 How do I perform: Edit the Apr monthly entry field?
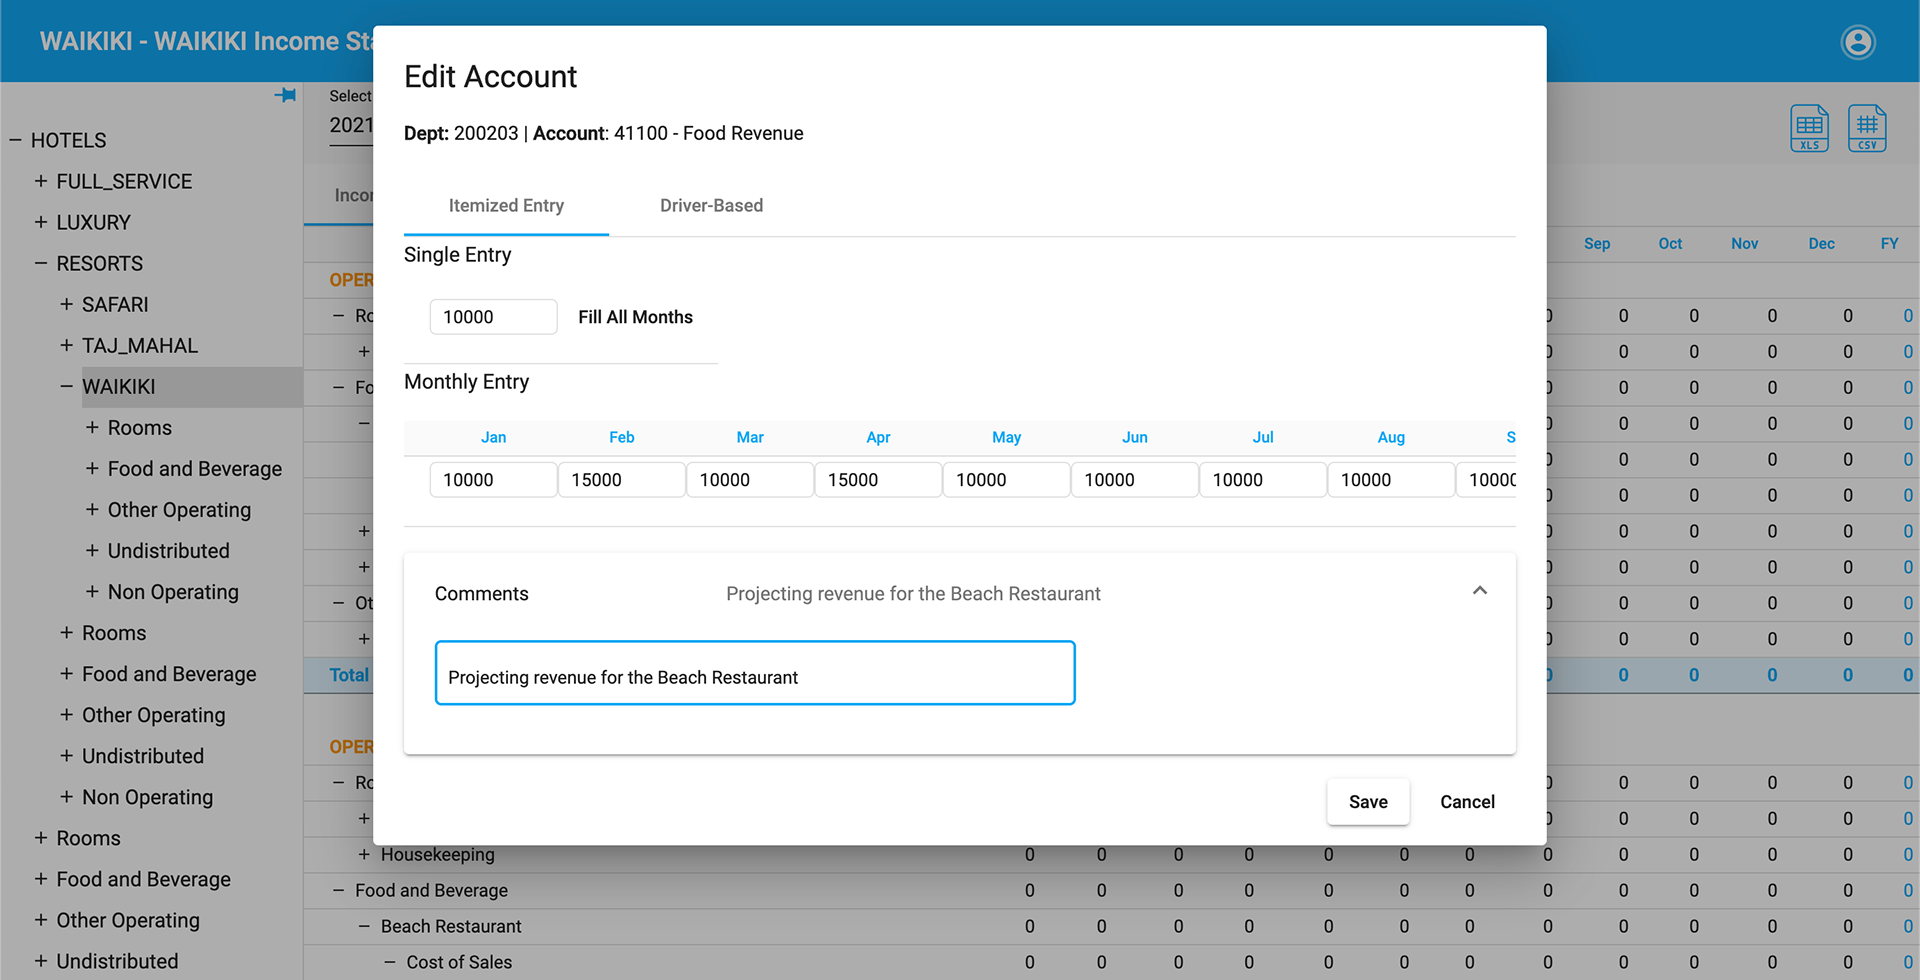click(878, 480)
